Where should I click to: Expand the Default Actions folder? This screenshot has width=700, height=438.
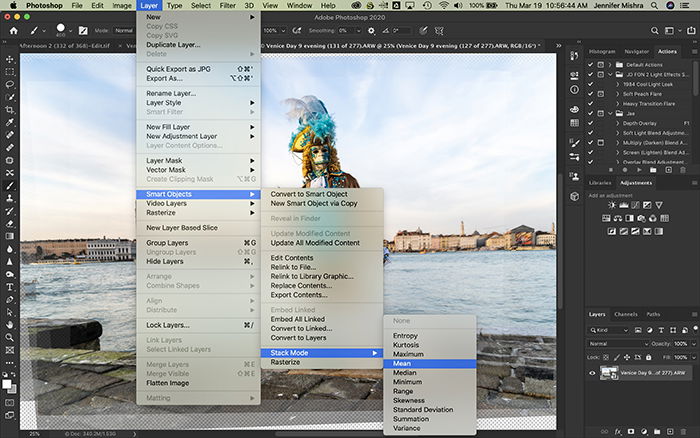point(610,65)
